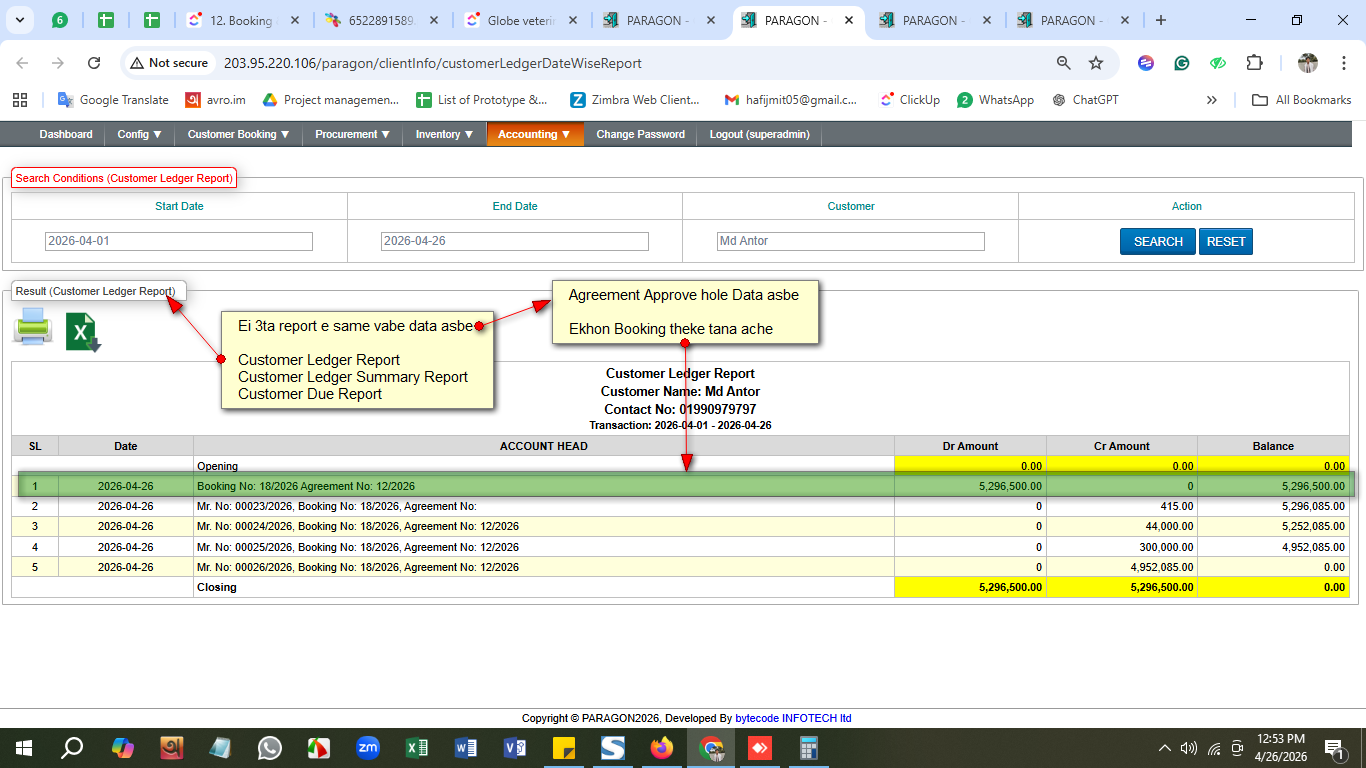Open the tab search dropdown arrow
The width and height of the screenshot is (1366, 768).
(20, 20)
